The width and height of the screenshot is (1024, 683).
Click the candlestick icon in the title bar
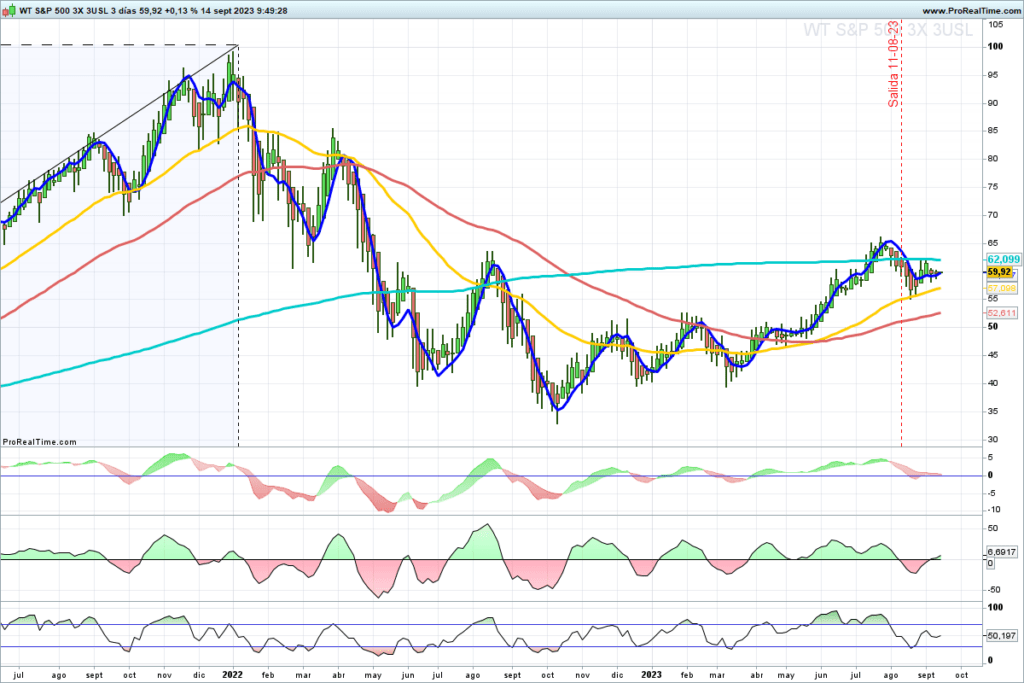click(x=9, y=10)
